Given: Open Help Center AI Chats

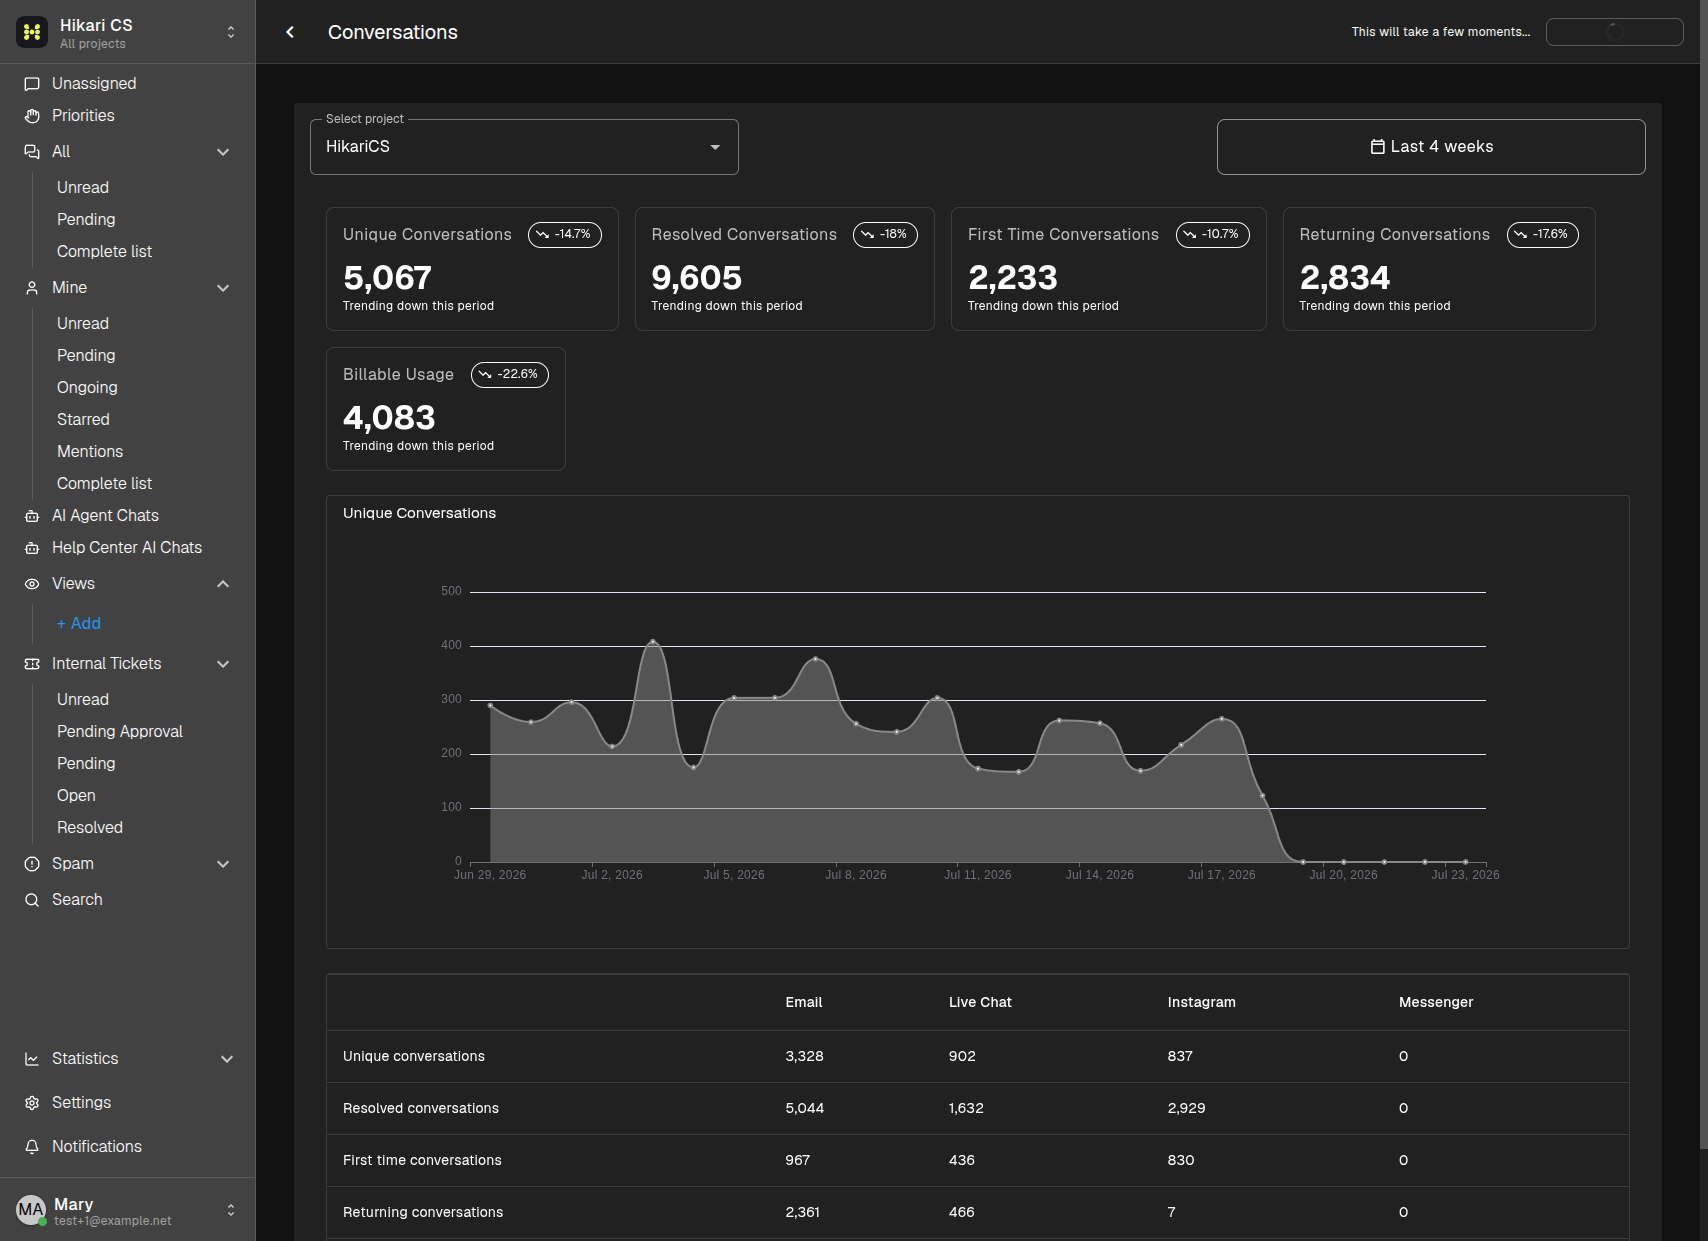Looking at the screenshot, I should (x=128, y=548).
